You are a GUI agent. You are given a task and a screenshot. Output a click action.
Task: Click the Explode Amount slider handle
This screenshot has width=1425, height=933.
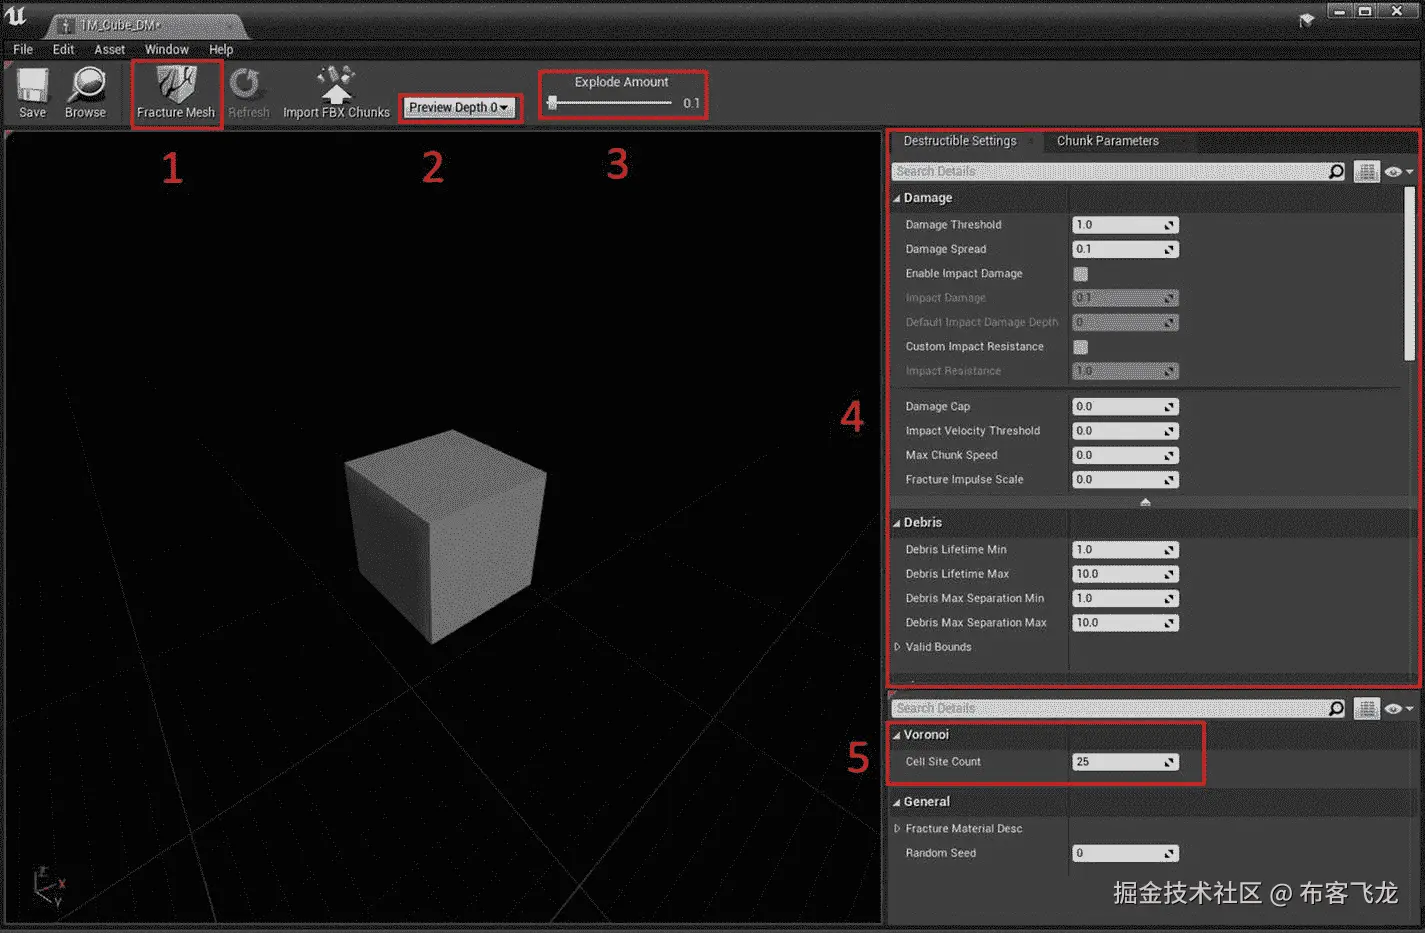pyautogui.click(x=552, y=103)
